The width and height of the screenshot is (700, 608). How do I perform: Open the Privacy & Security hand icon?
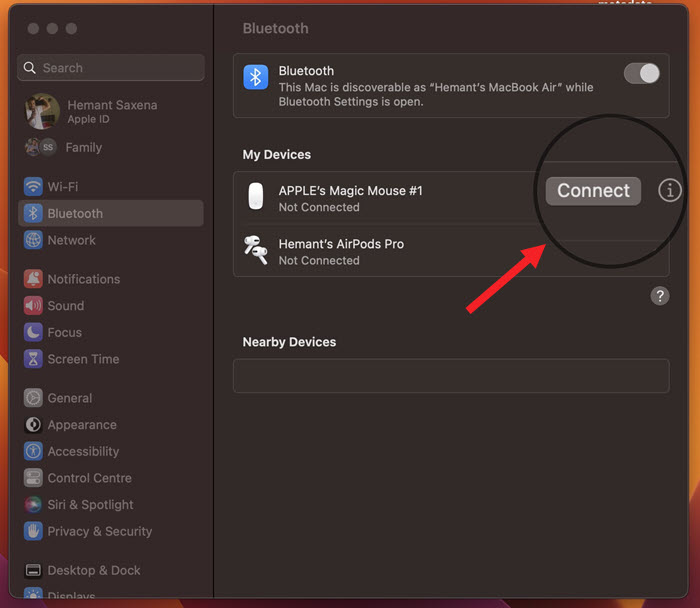click(33, 531)
